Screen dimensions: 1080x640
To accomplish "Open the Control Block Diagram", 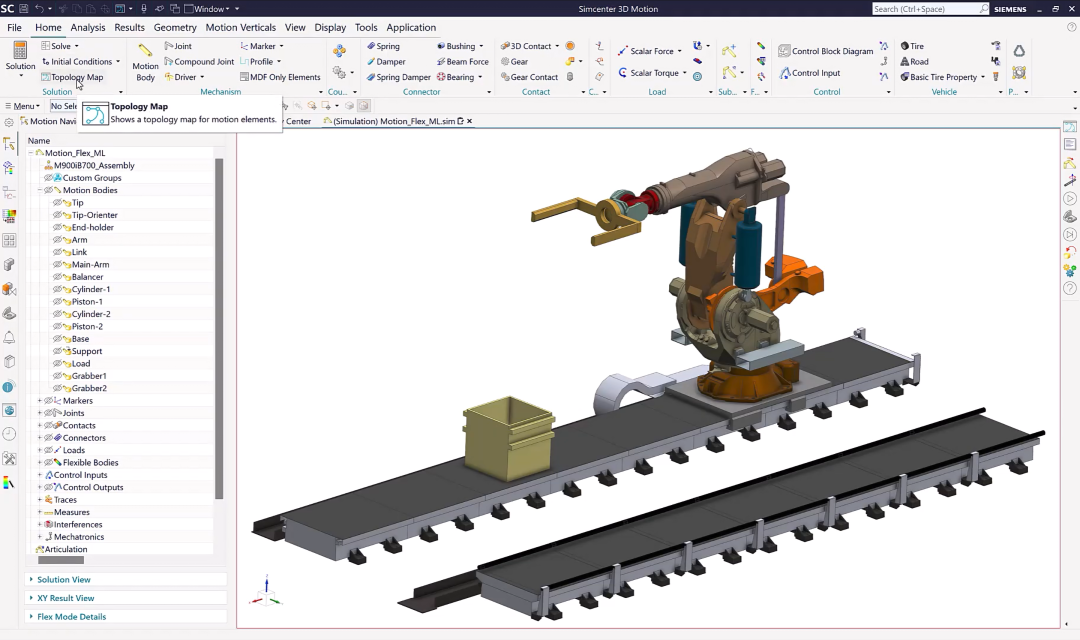I will [825, 51].
